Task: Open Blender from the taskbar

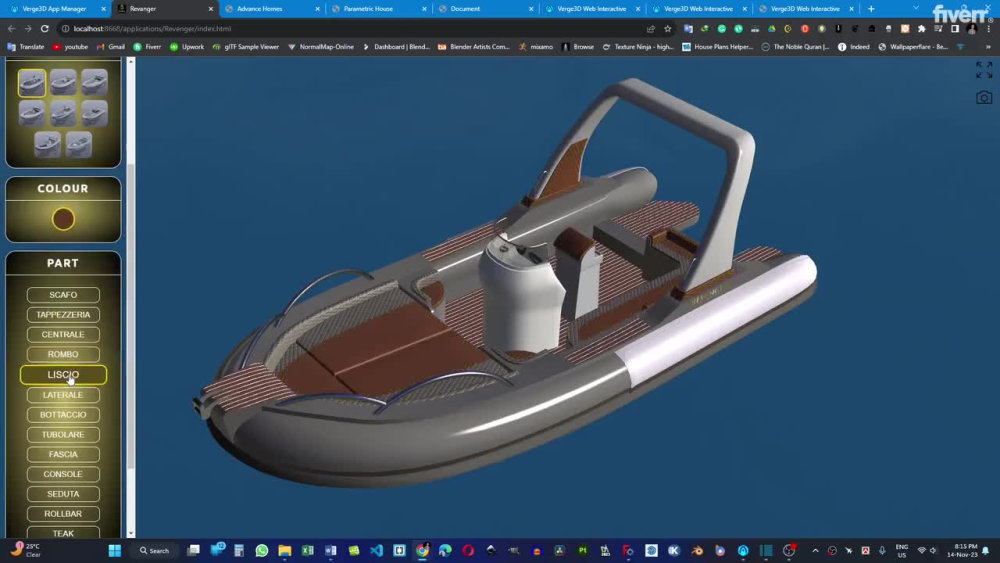Action: click(697, 550)
